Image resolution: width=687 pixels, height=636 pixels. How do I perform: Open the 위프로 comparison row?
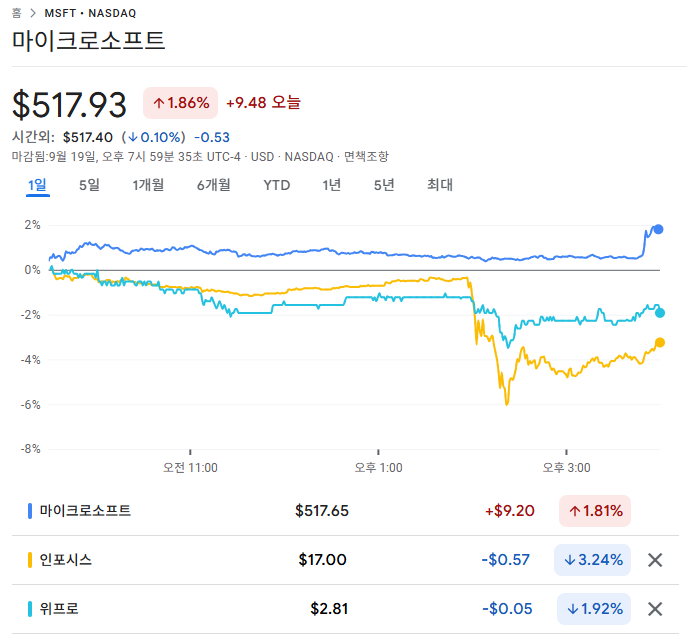(345, 609)
